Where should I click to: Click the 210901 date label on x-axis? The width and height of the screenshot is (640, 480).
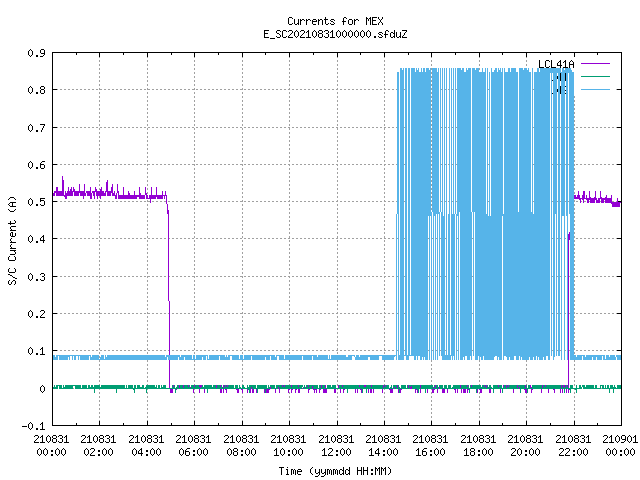pyautogui.click(x=620, y=439)
